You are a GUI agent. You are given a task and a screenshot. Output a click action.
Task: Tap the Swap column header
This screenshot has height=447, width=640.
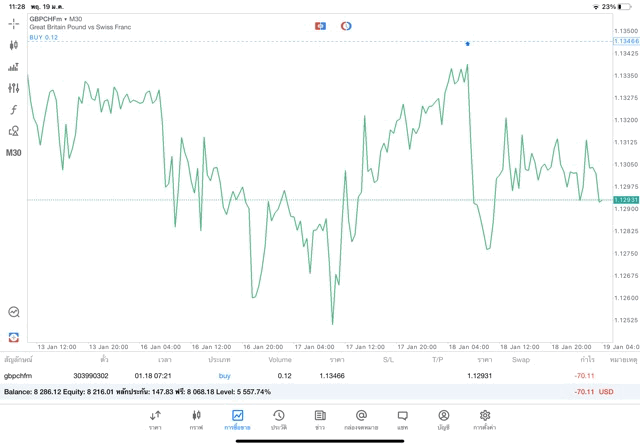click(x=521, y=359)
